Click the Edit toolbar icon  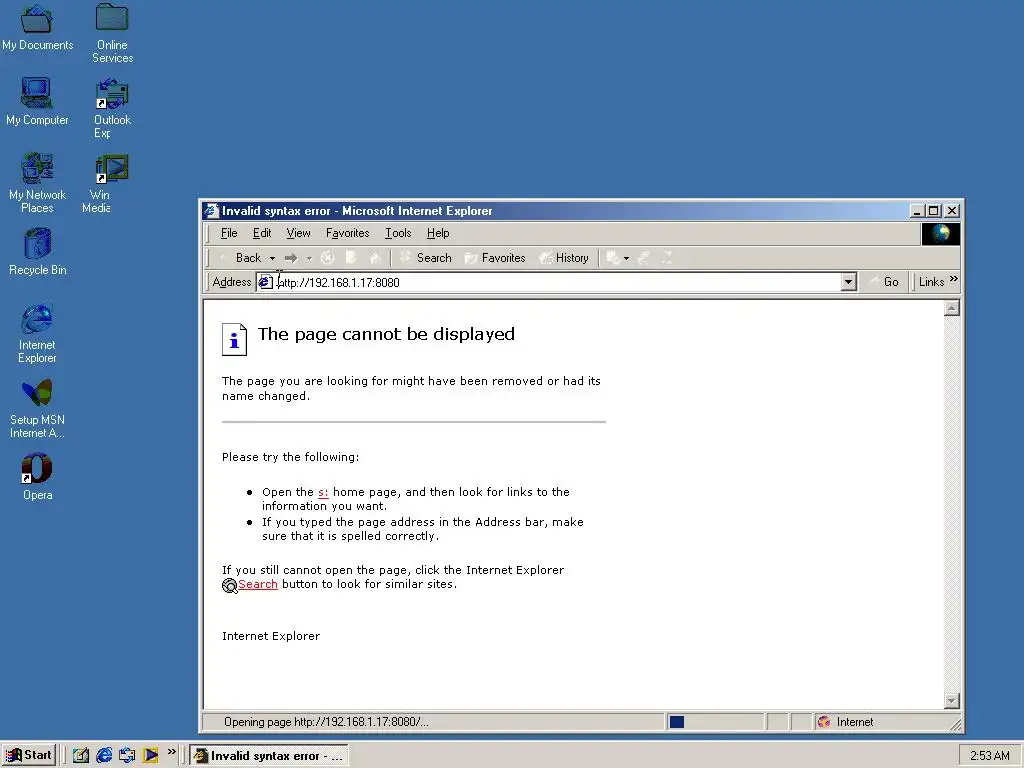click(x=667, y=258)
